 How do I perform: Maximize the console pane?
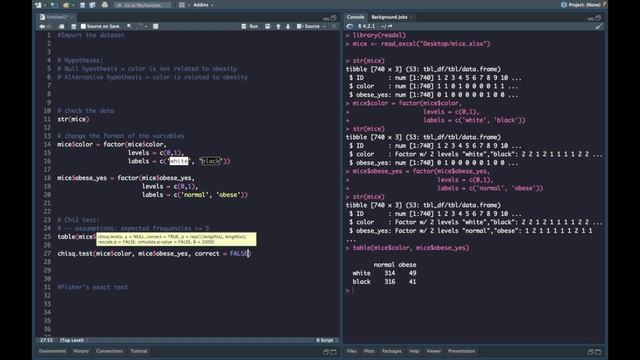pos(598,18)
